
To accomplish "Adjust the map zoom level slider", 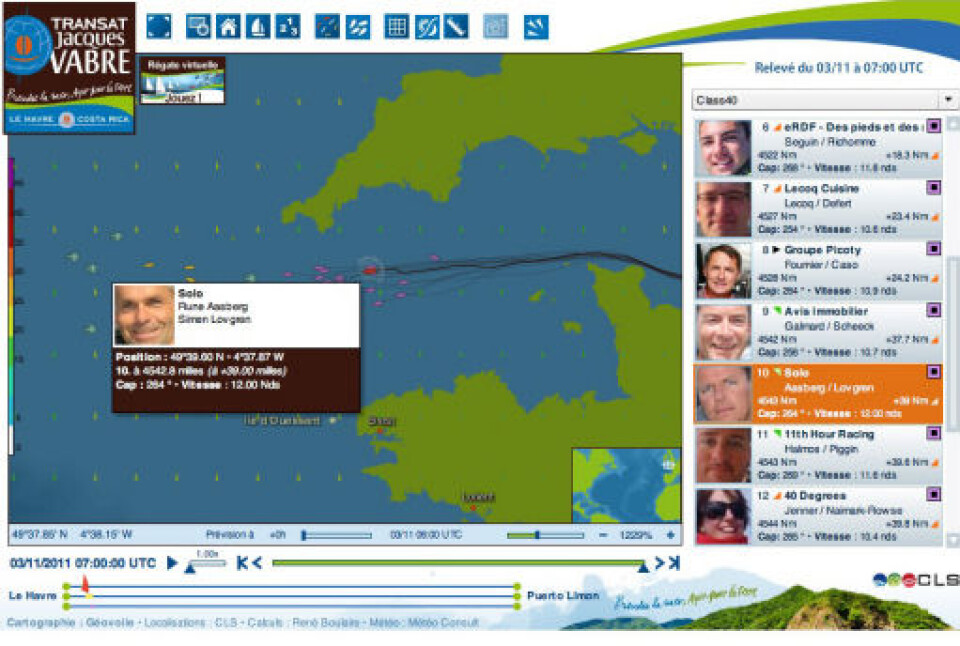I will (x=545, y=535).
